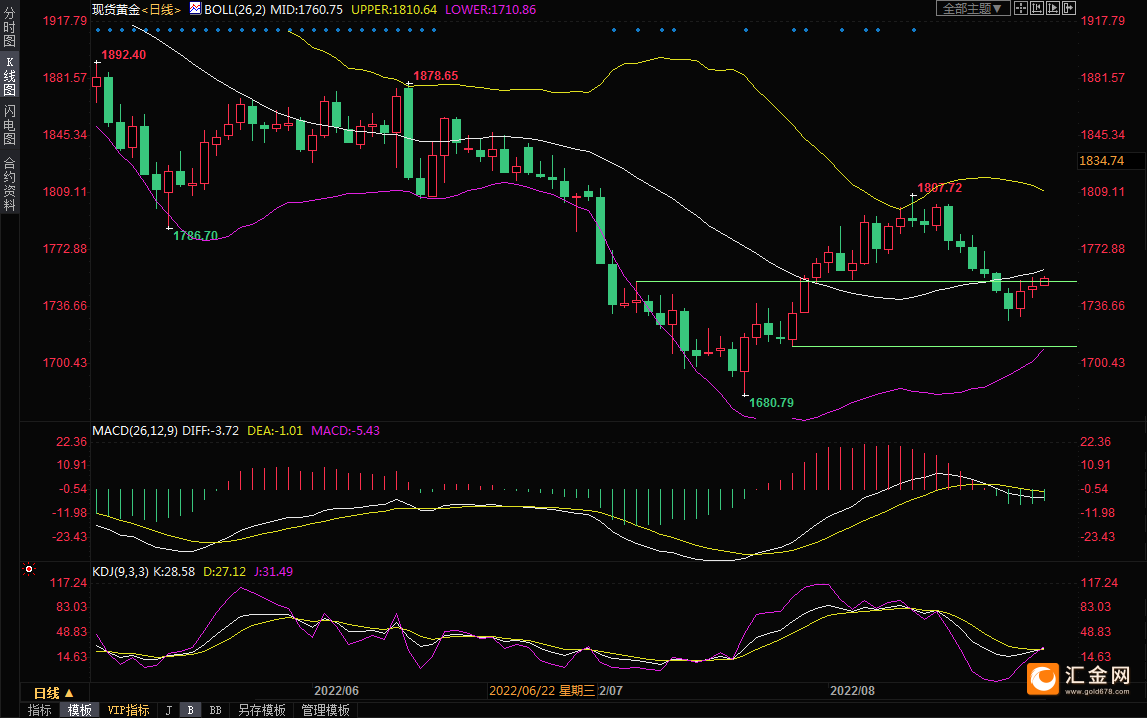The width and height of the screenshot is (1147, 718).
Task: Click the 1786.70 low label
Action: point(195,235)
